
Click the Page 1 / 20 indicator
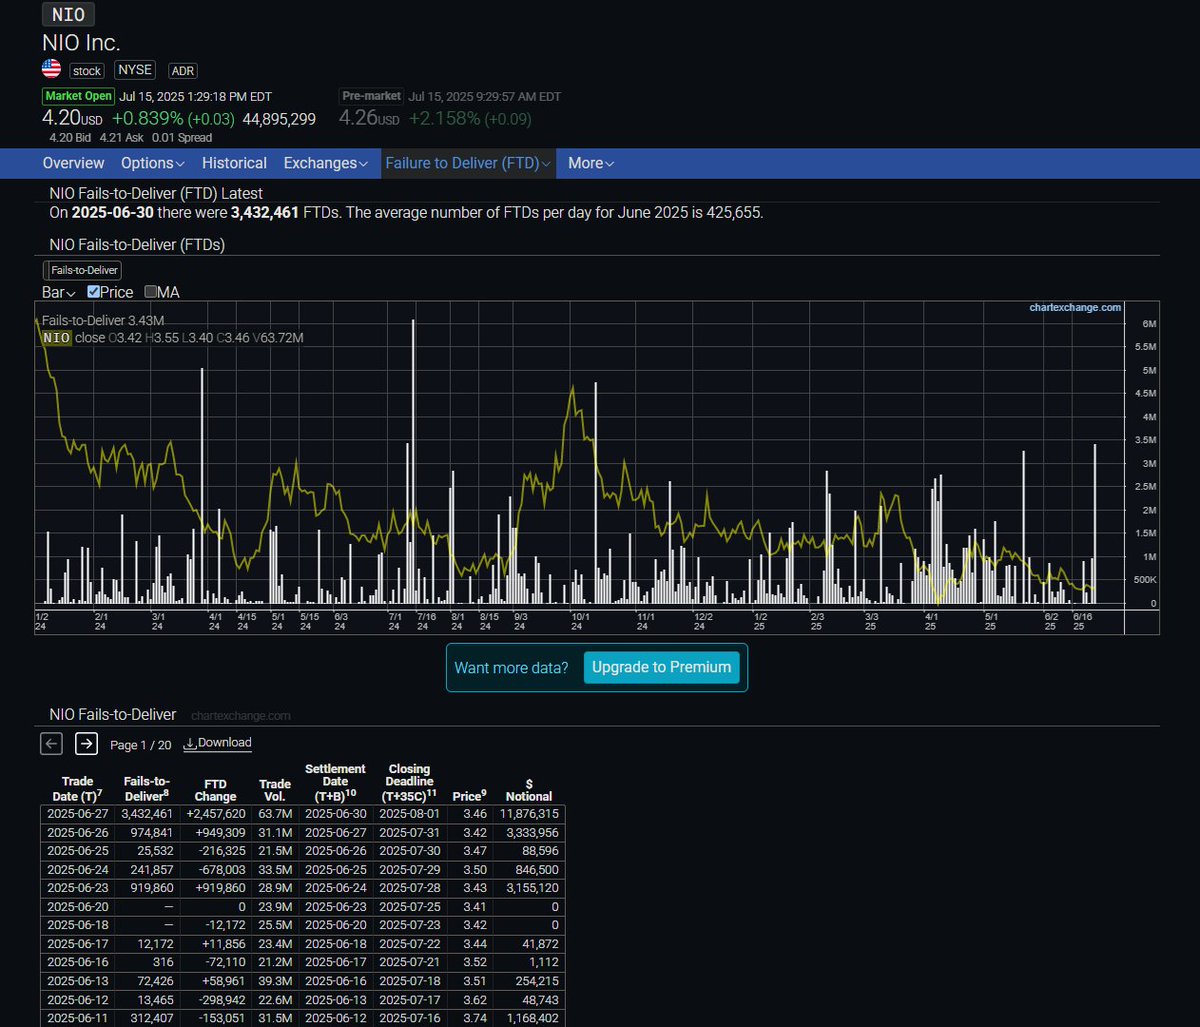(141, 744)
